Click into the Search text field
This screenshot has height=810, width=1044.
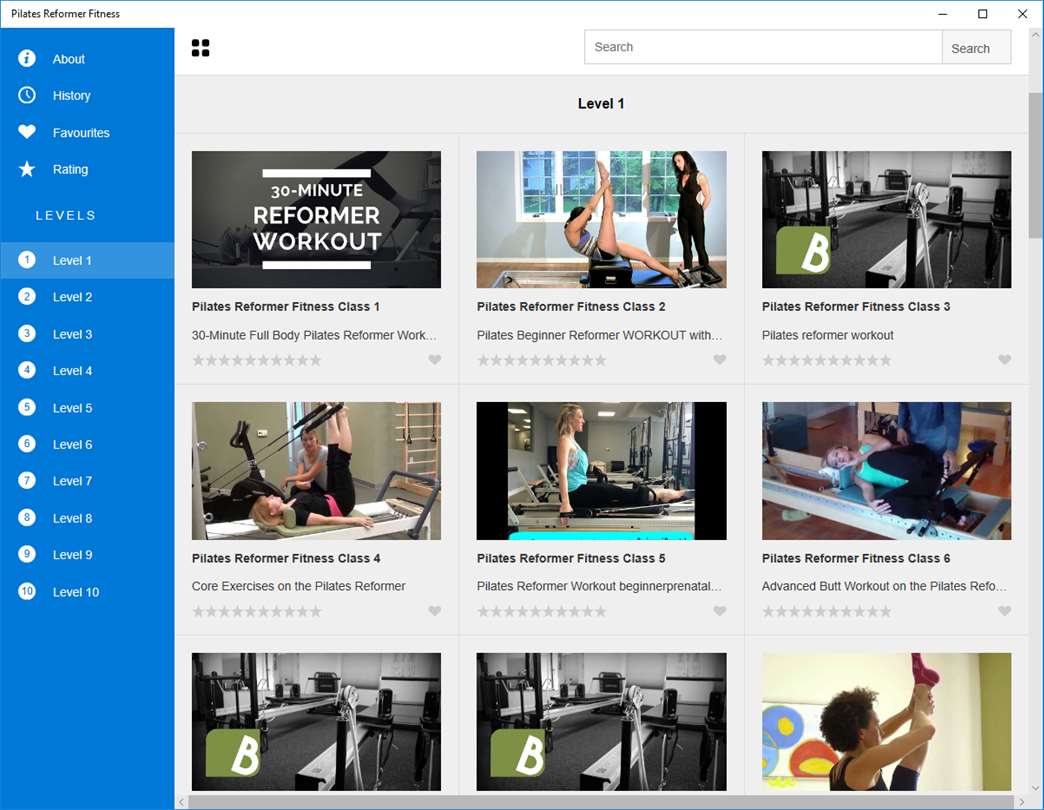(x=763, y=47)
